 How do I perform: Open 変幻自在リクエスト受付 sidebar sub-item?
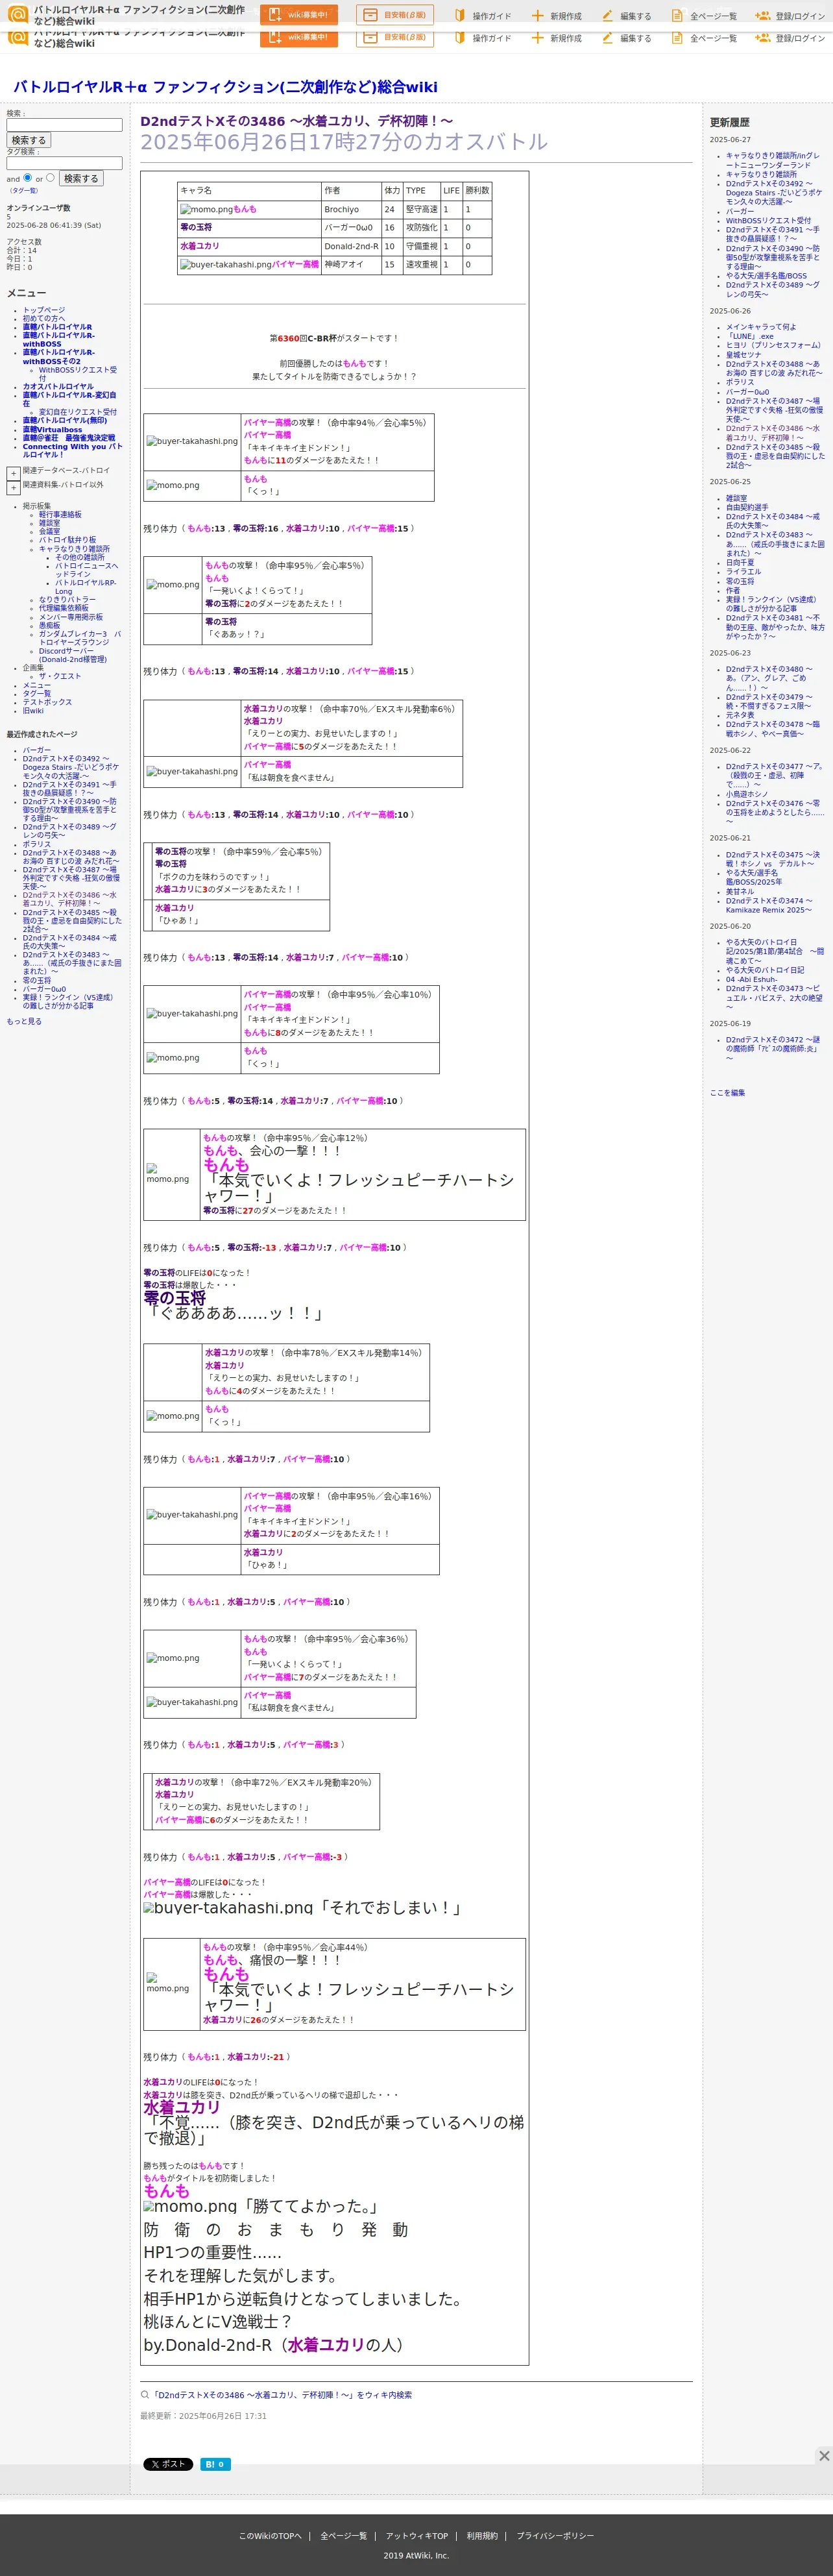coord(78,411)
